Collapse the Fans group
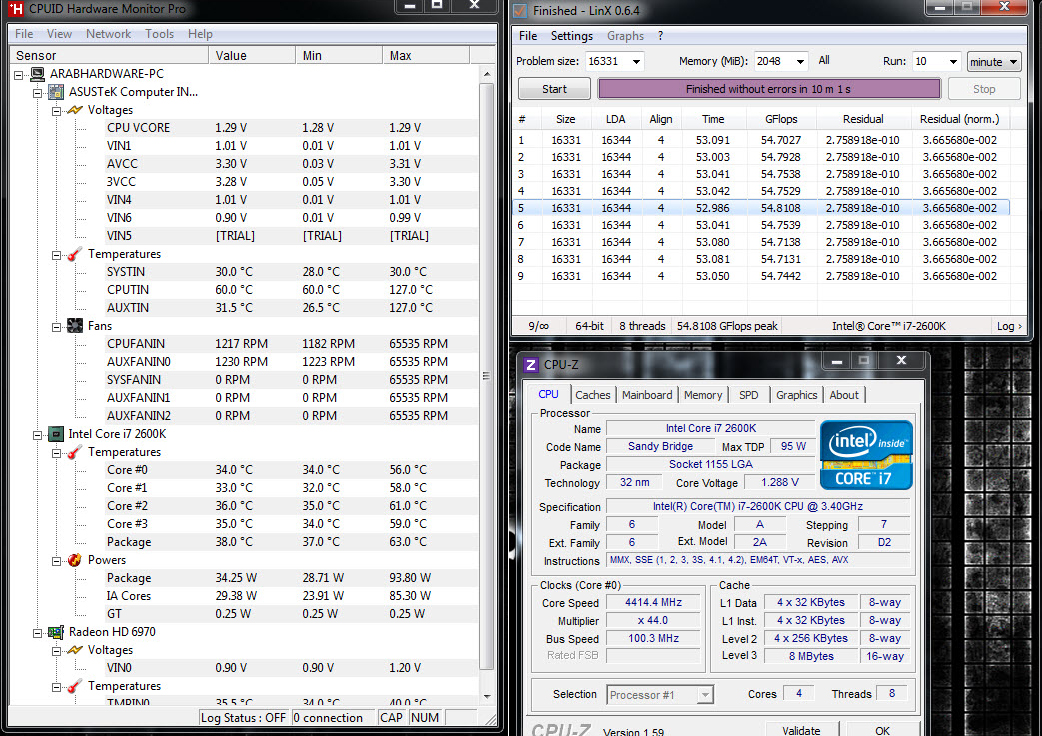 point(56,326)
